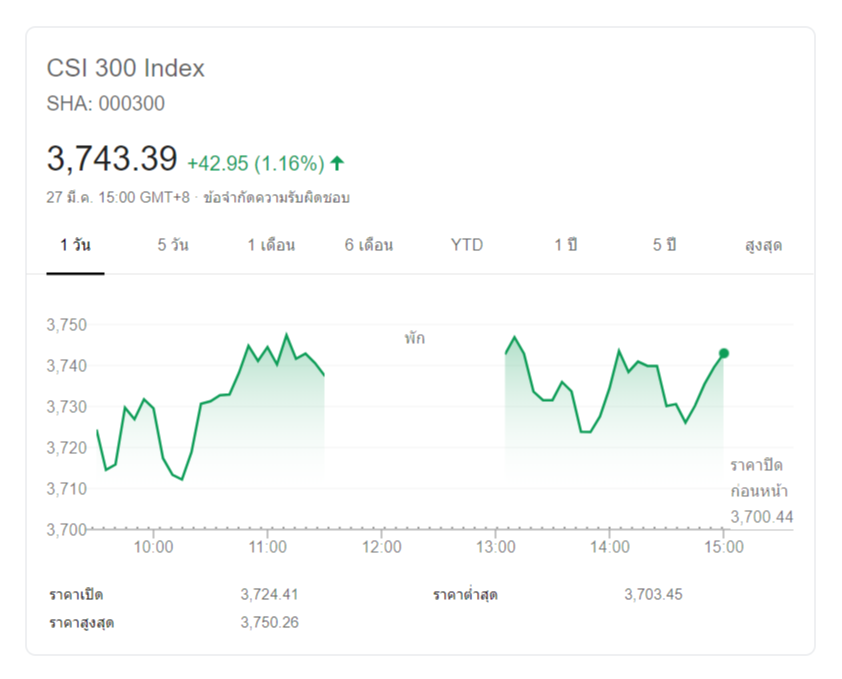Click the CSI 300 Index title

click(126, 68)
